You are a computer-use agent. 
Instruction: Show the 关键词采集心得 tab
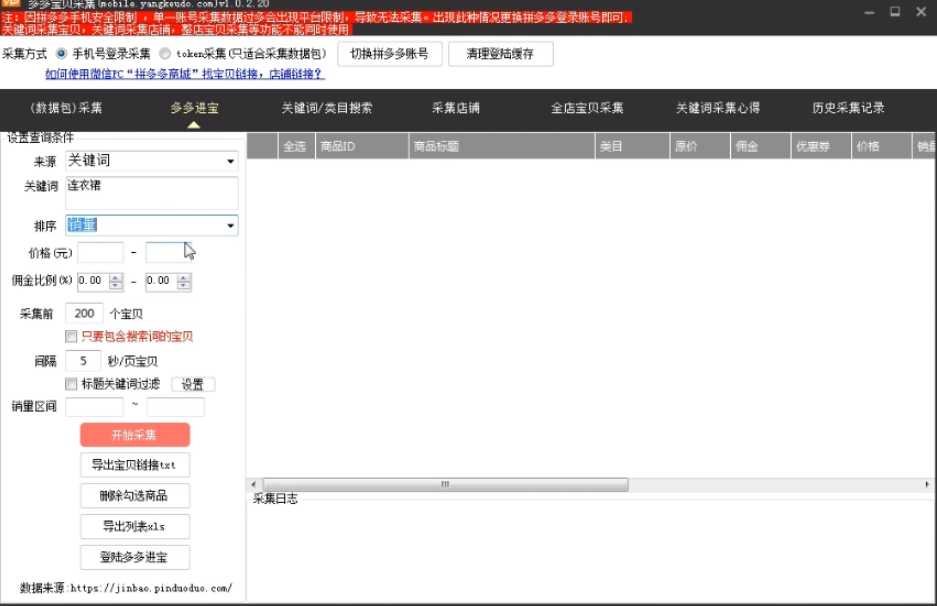[718, 108]
